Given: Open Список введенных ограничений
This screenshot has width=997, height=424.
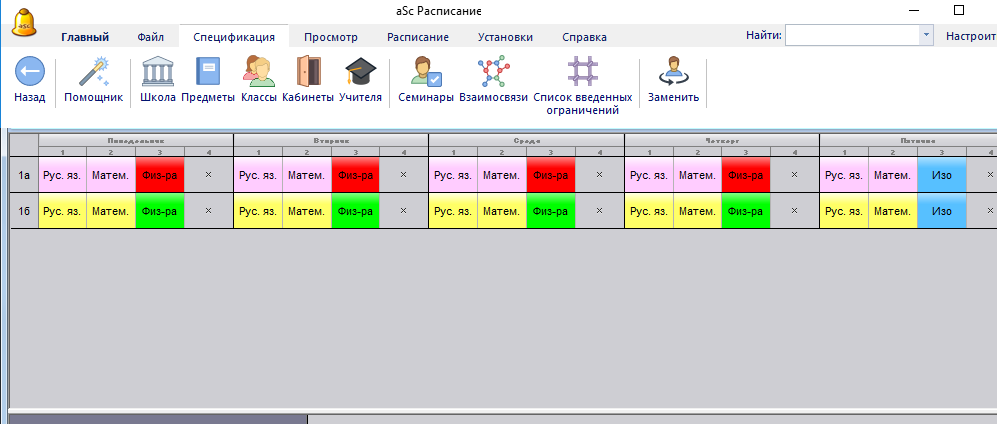Looking at the screenshot, I should tap(582, 73).
